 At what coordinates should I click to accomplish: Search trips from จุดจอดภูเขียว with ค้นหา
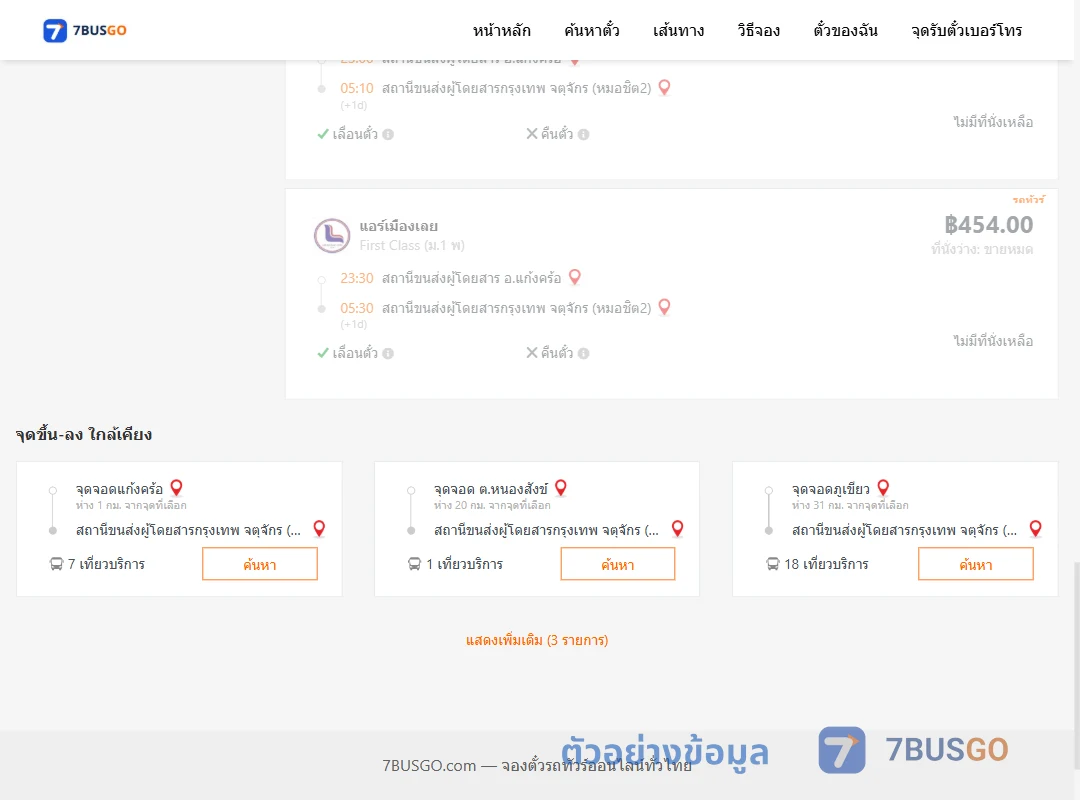point(976,564)
